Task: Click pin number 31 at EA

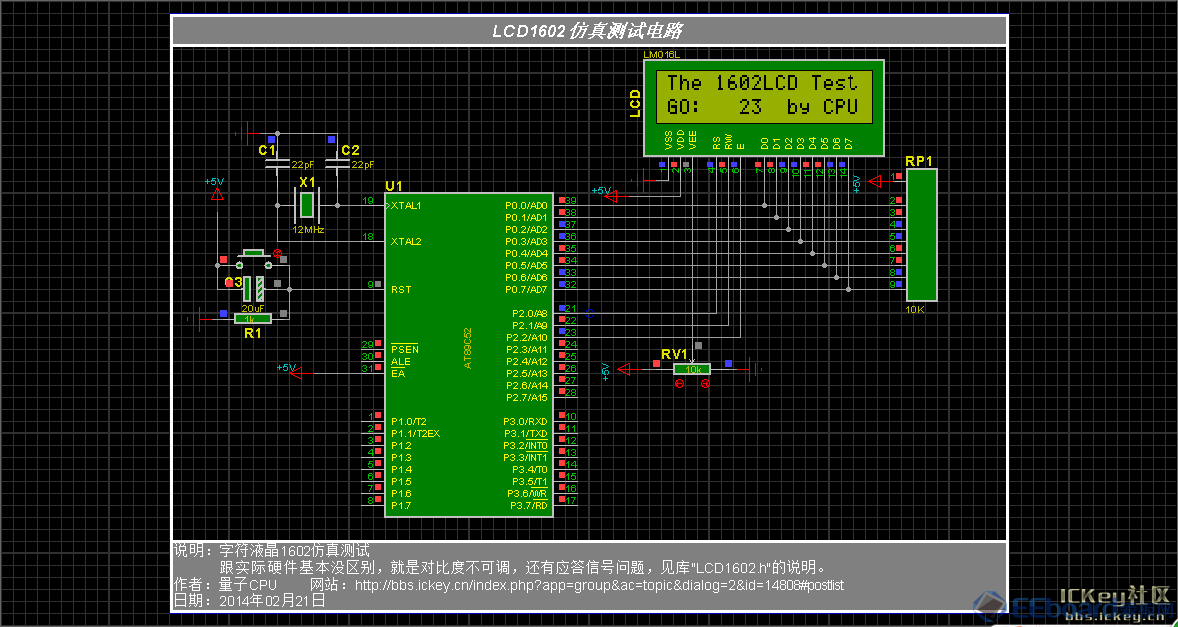Action: [x=367, y=369]
